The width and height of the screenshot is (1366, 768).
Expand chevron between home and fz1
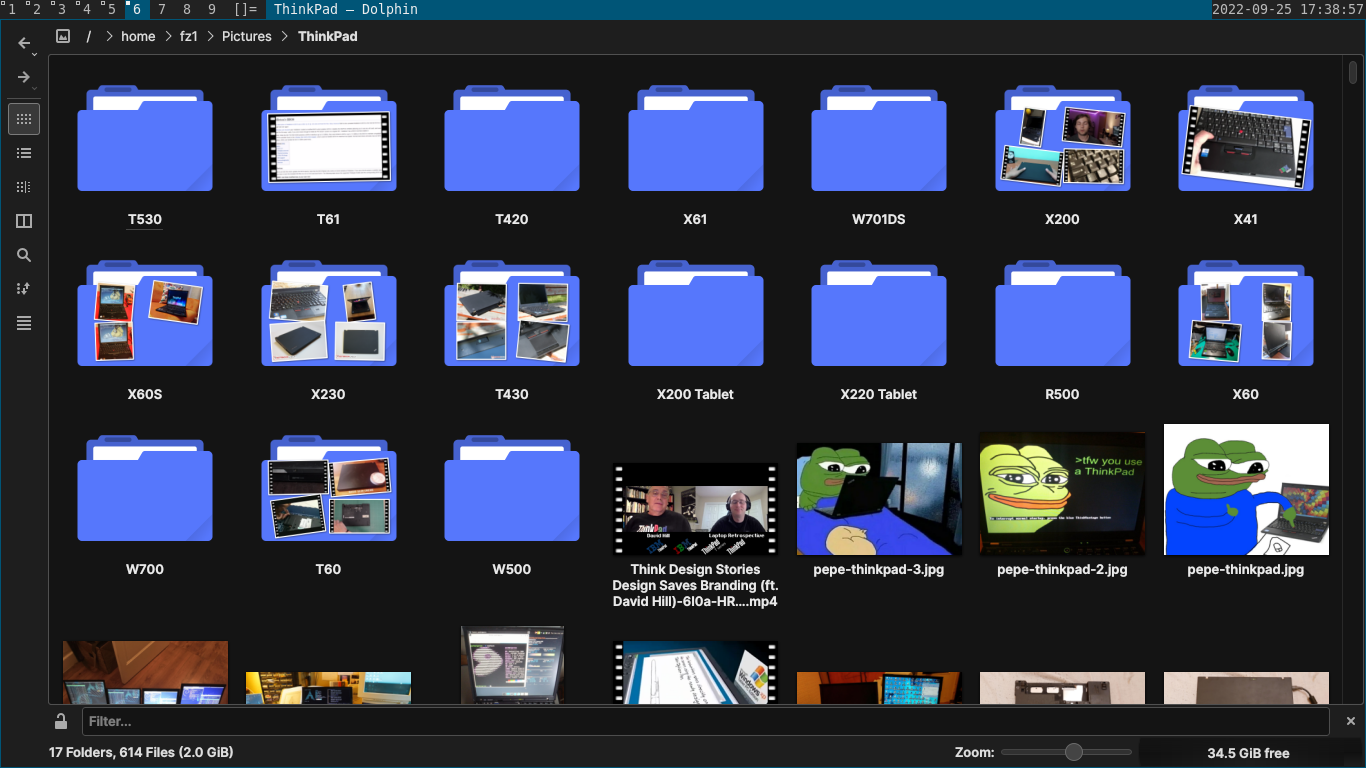(x=167, y=36)
